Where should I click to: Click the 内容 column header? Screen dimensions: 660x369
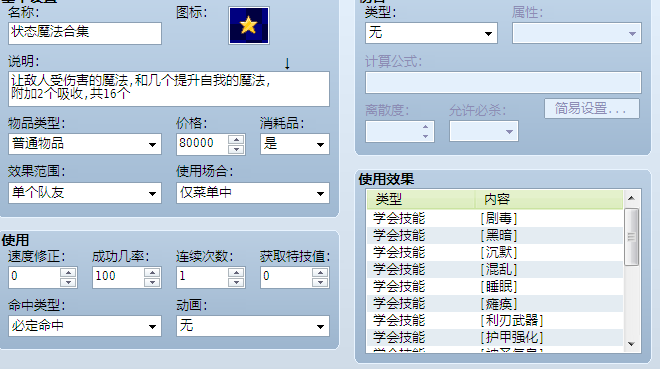click(549, 199)
